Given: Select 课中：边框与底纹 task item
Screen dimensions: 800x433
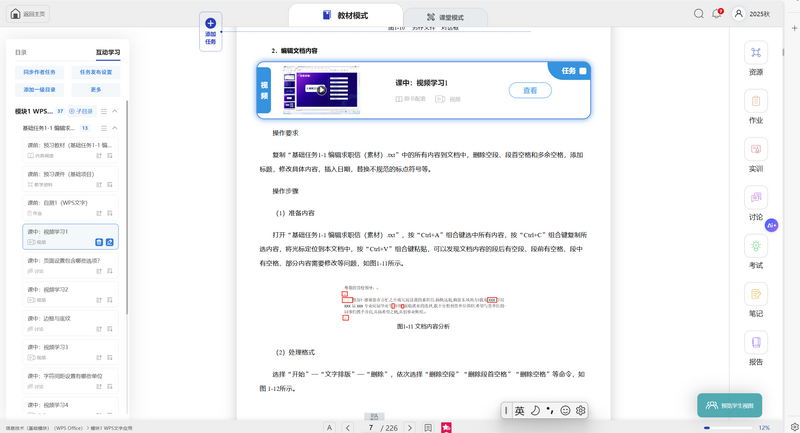Looking at the screenshot, I should pos(70,323).
